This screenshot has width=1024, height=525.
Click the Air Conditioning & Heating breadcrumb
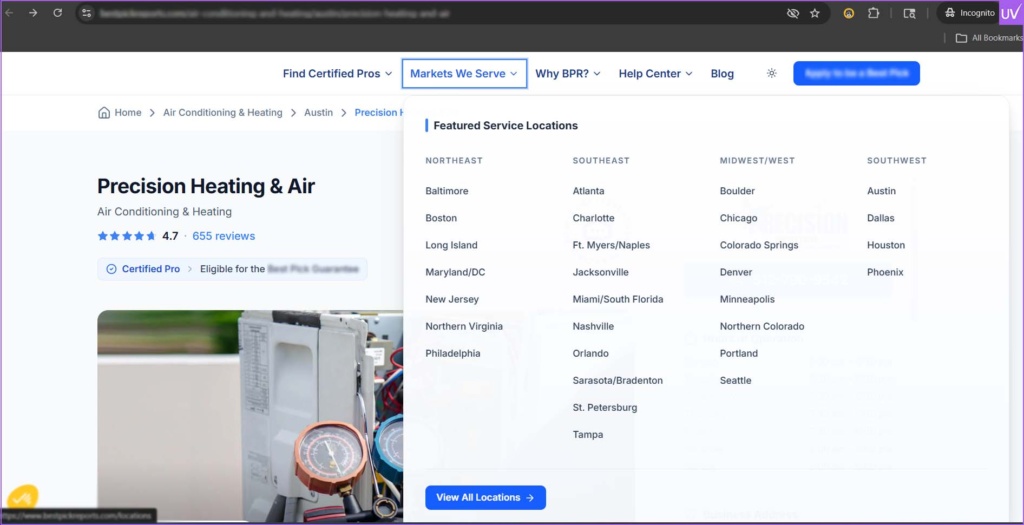pos(223,113)
